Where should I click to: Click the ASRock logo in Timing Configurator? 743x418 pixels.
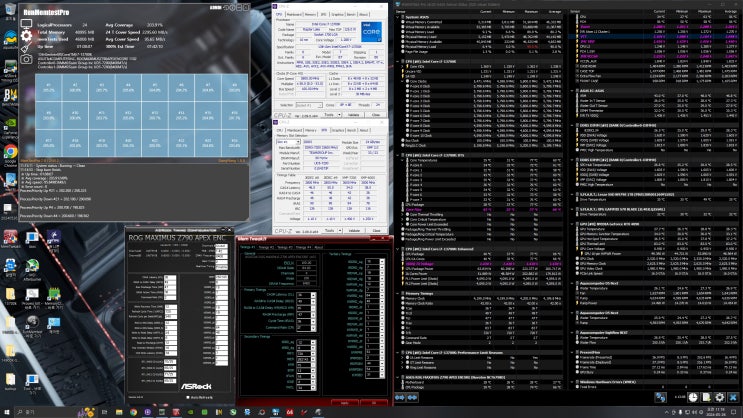click(196, 387)
